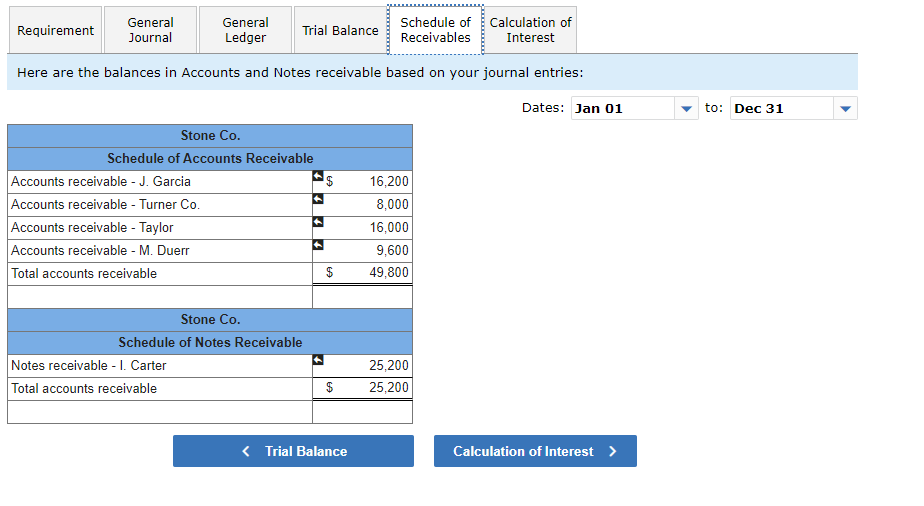
Task: Click the 8,000 amount cell
Action: coord(362,204)
